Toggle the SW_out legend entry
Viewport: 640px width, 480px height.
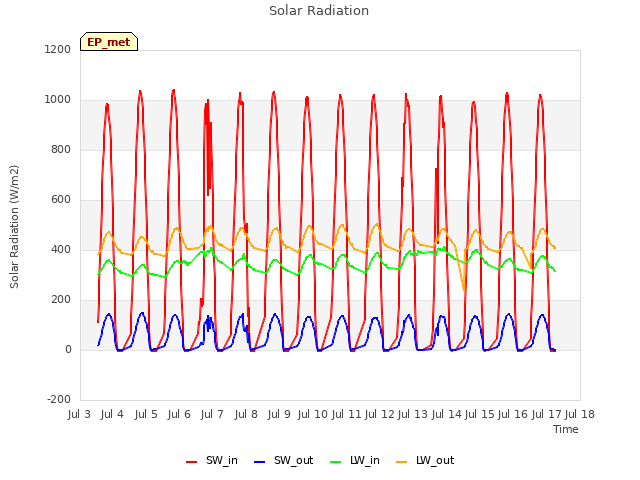284,460
